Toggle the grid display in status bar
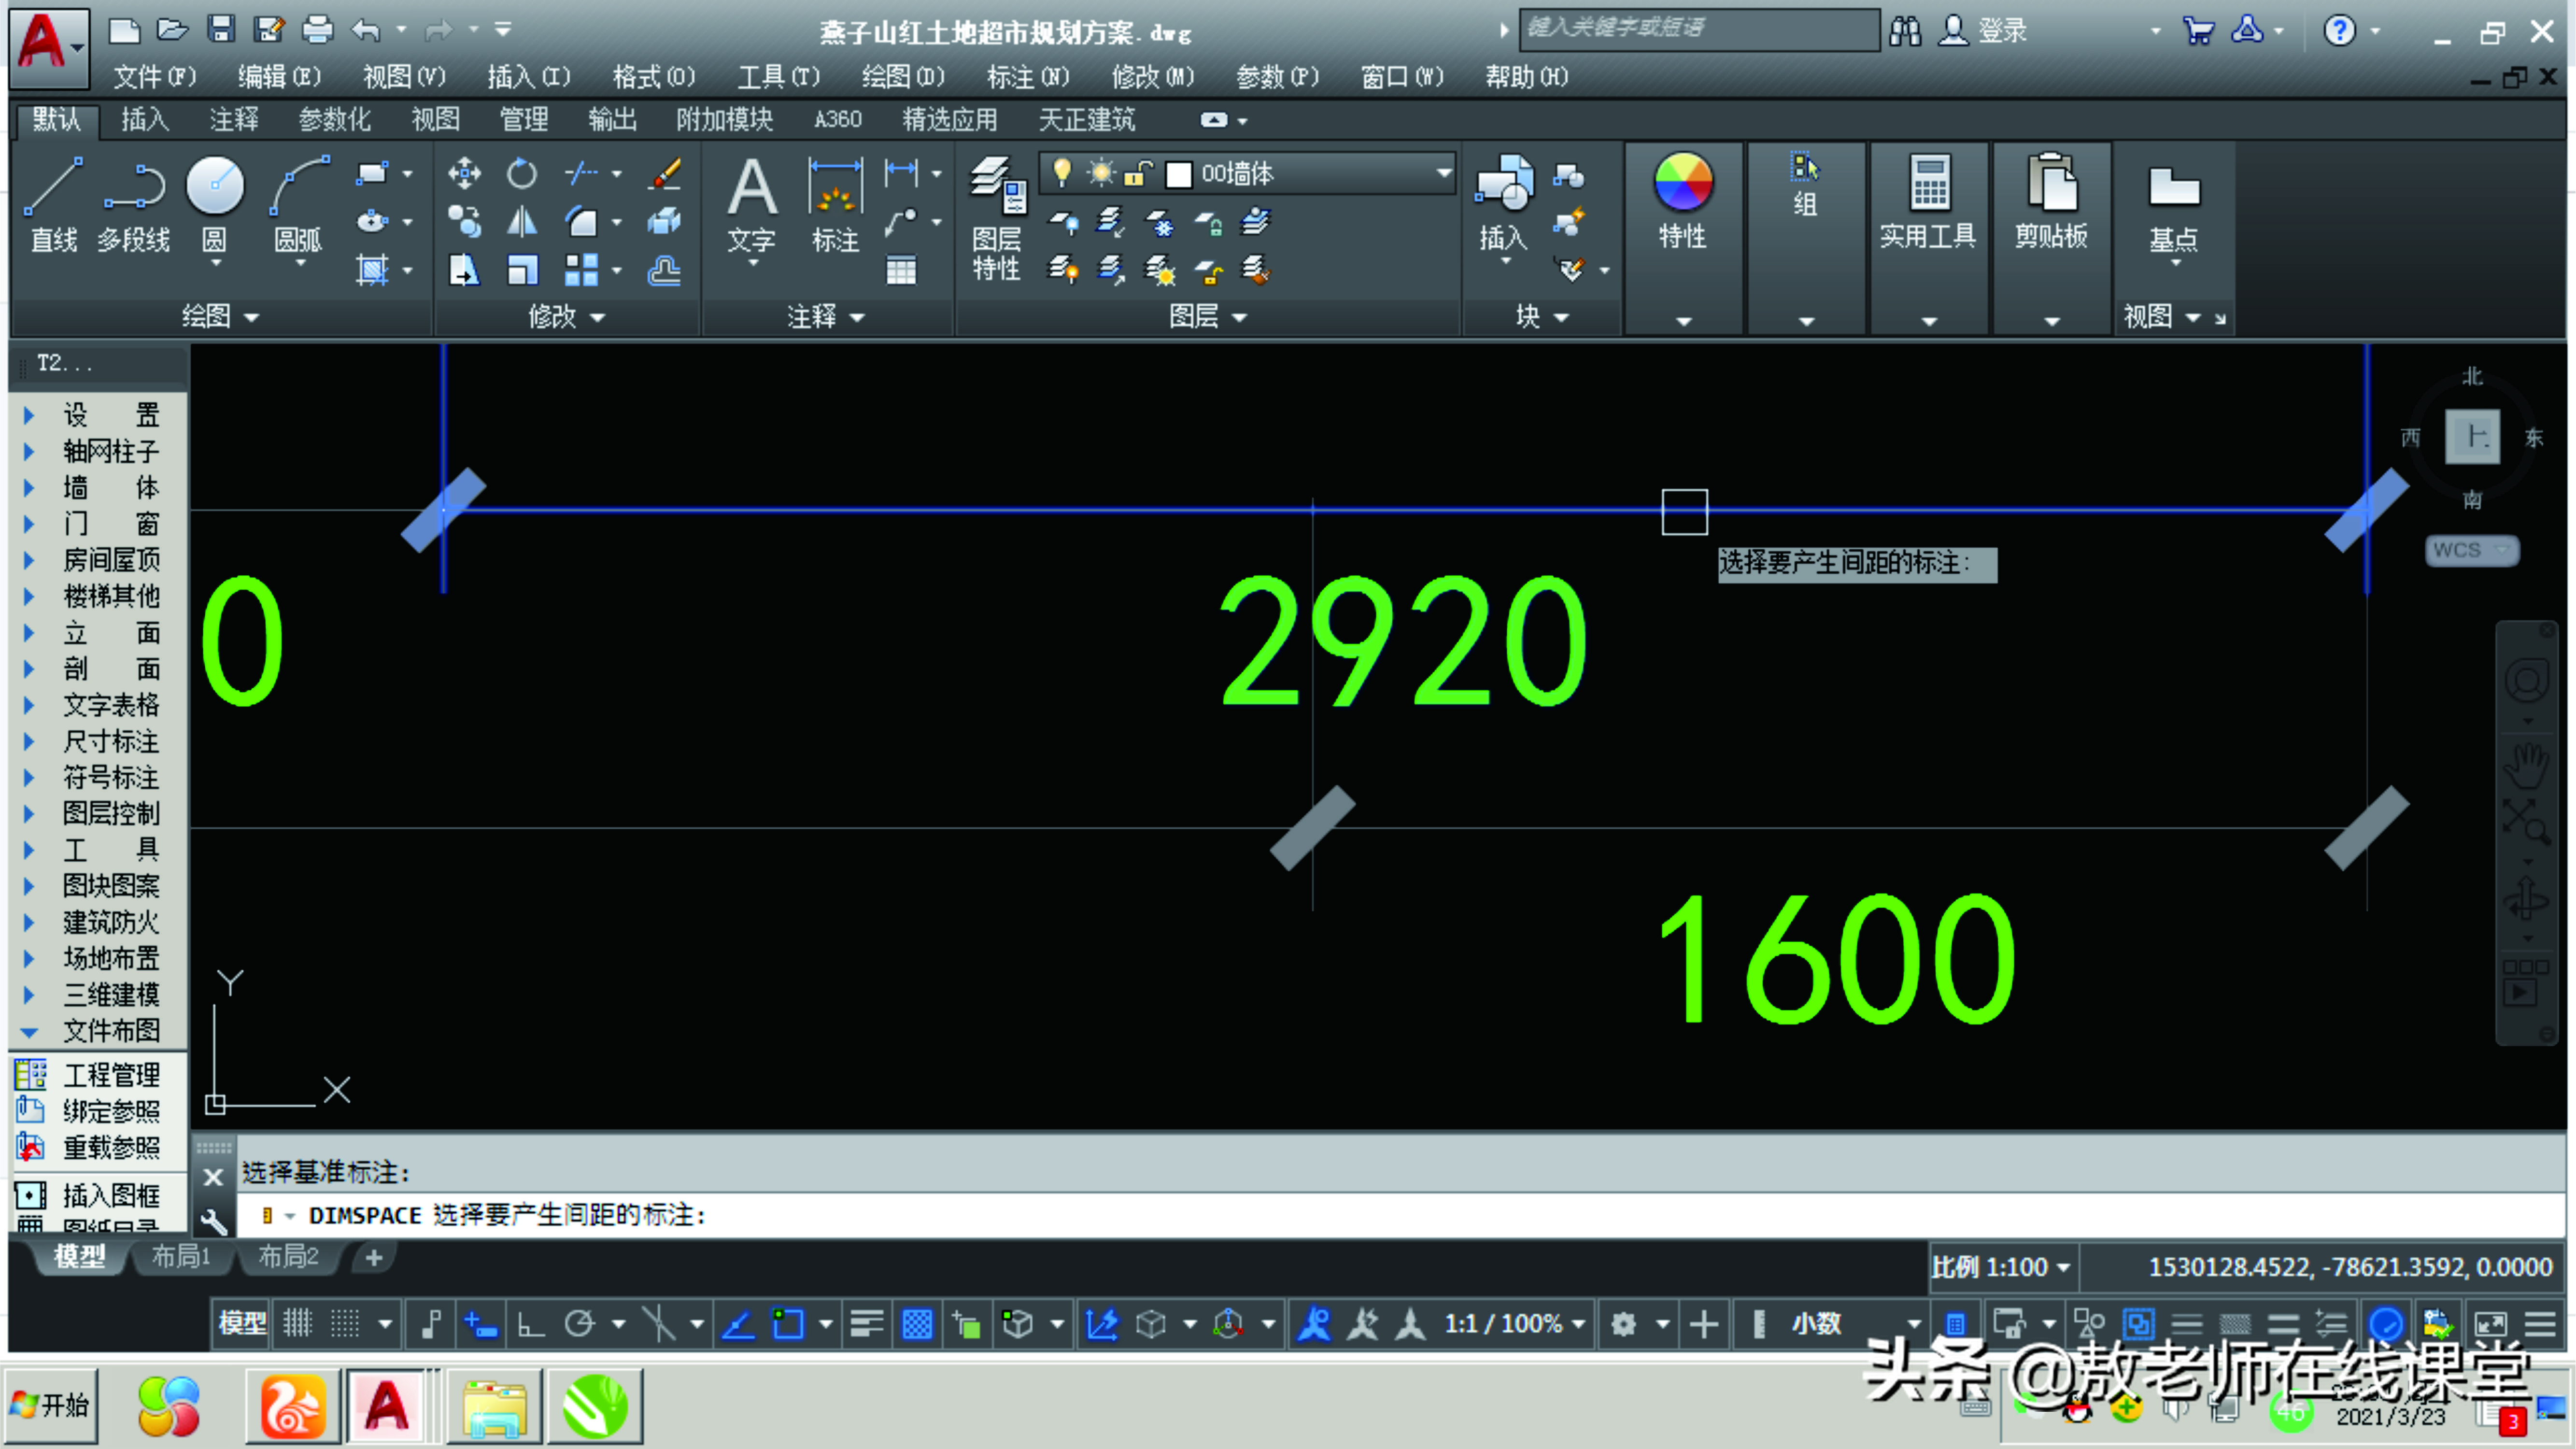This screenshot has width=2576, height=1449. click(x=298, y=1324)
